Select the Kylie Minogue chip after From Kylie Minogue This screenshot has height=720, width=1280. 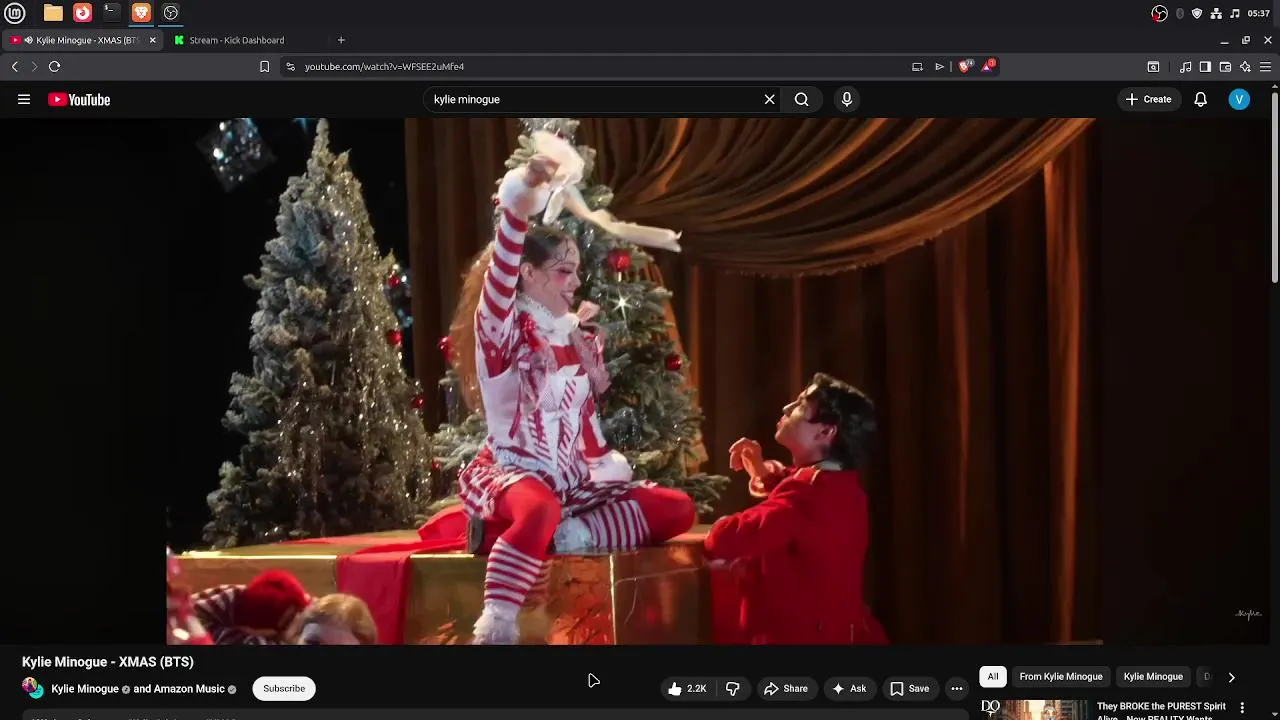(1153, 677)
